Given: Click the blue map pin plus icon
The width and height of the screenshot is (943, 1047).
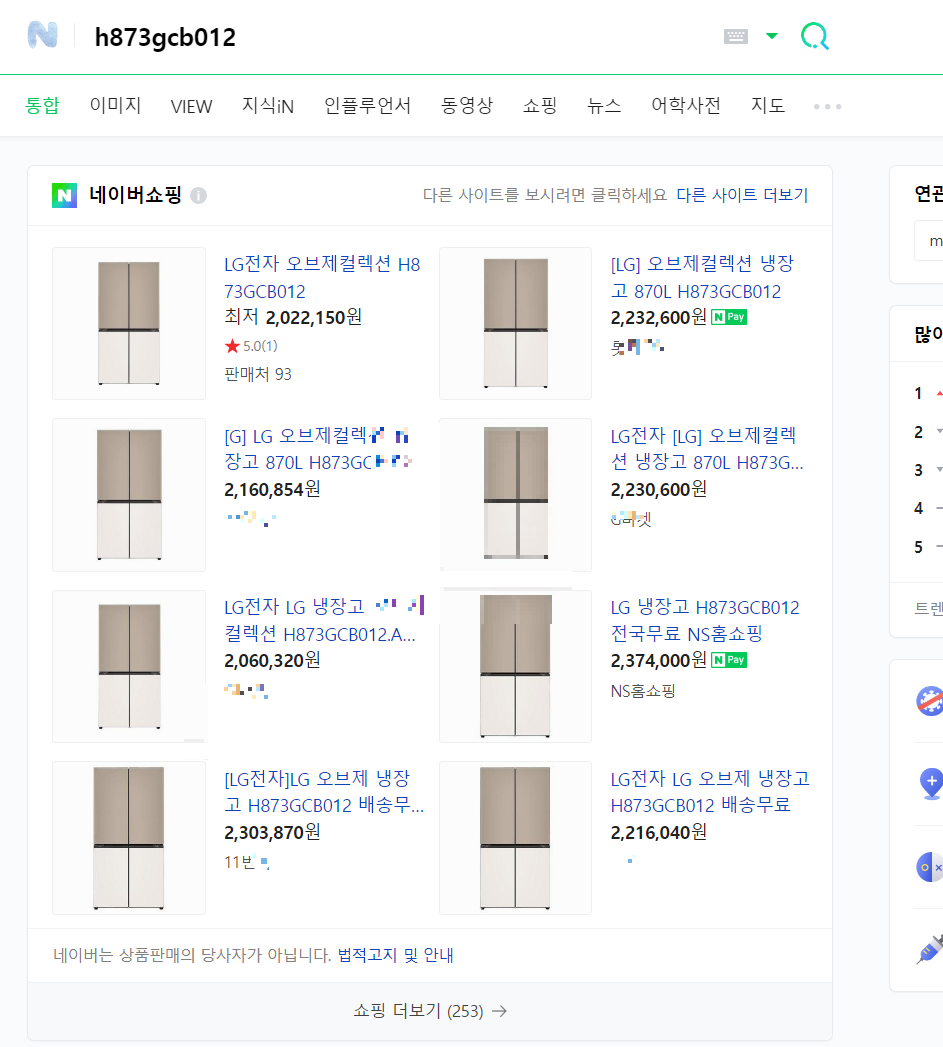Looking at the screenshot, I should (930, 783).
